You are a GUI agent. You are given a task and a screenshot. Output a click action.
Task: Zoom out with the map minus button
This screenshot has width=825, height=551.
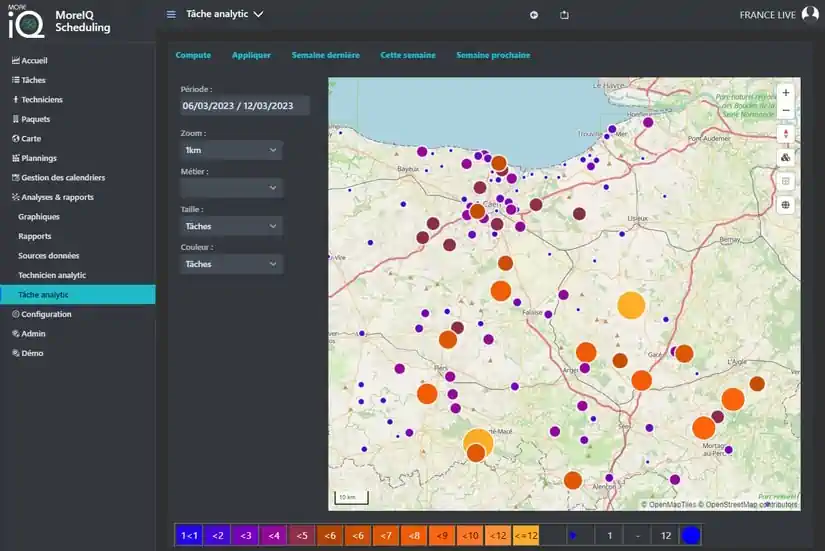[x=786, y=111]
